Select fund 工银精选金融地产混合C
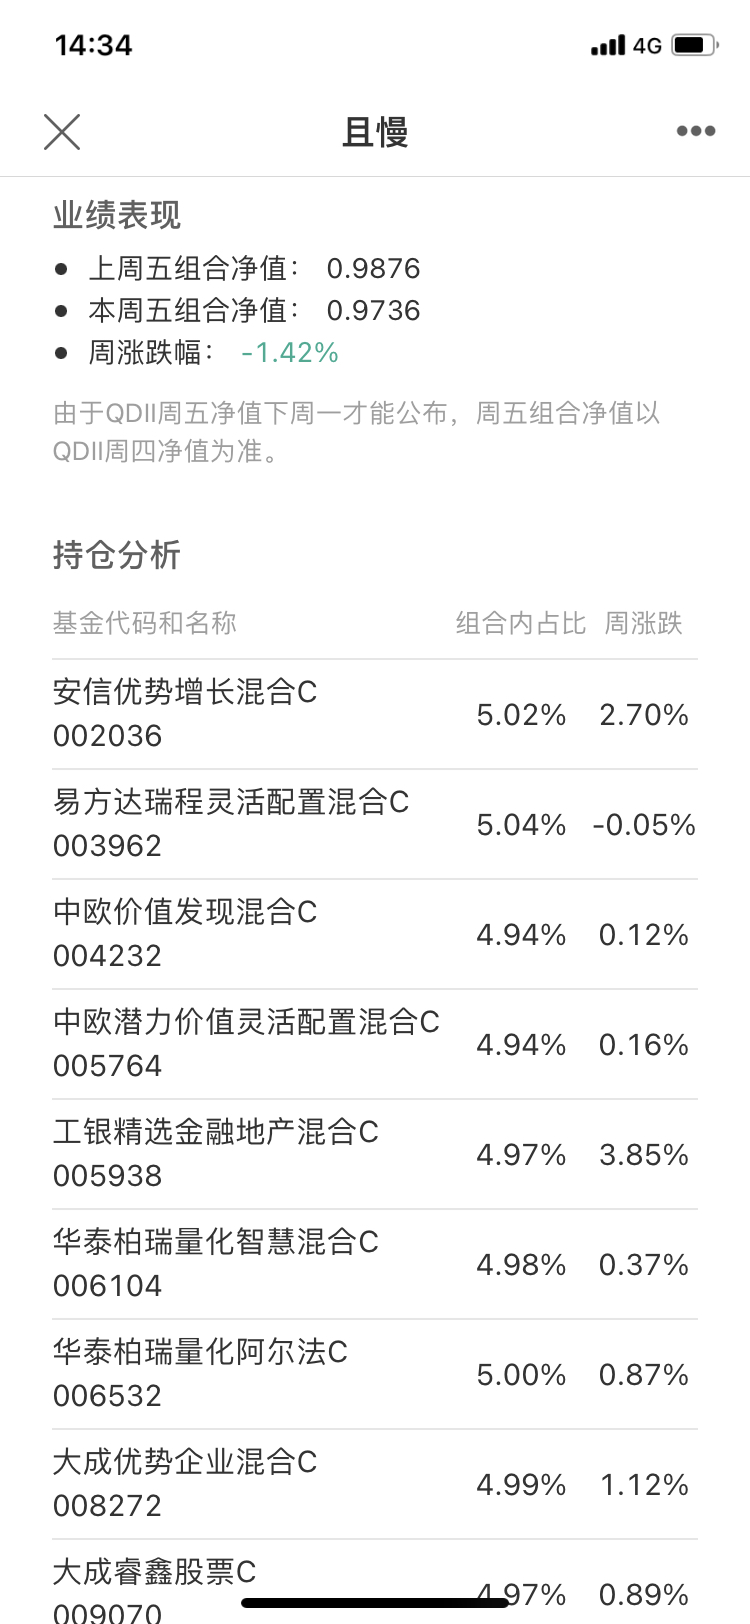750x1624 pixels. 216,1132
